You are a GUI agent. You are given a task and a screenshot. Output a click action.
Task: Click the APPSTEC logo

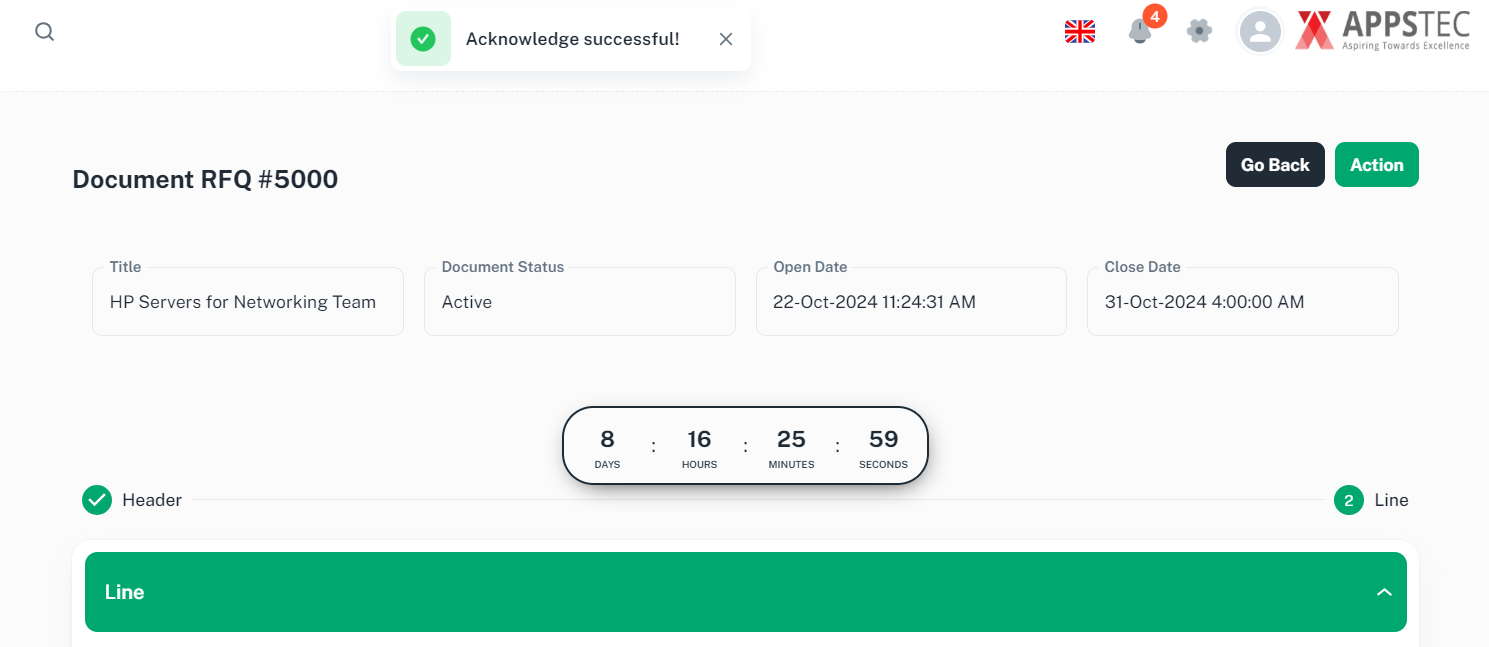pos(1383,31)
